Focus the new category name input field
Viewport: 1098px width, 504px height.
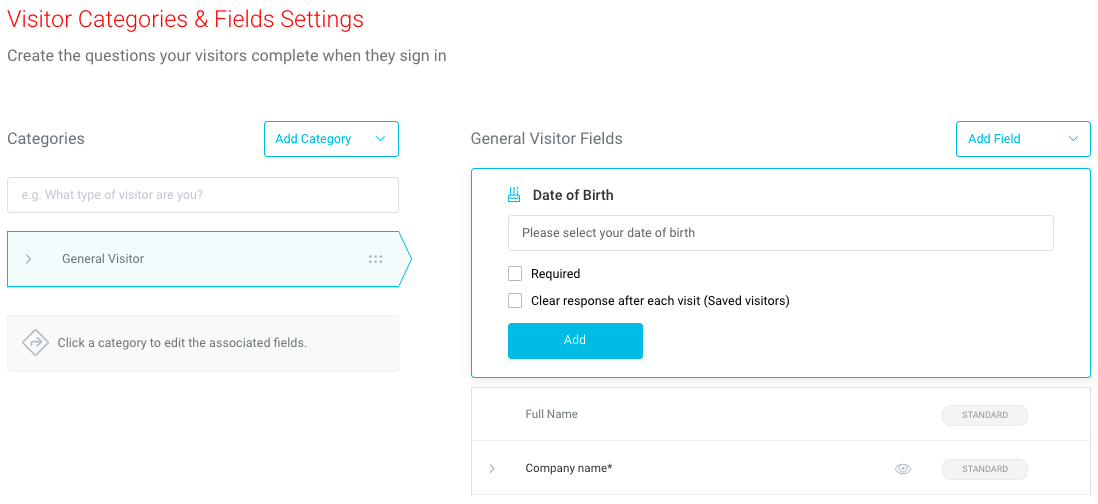(203, 195)
